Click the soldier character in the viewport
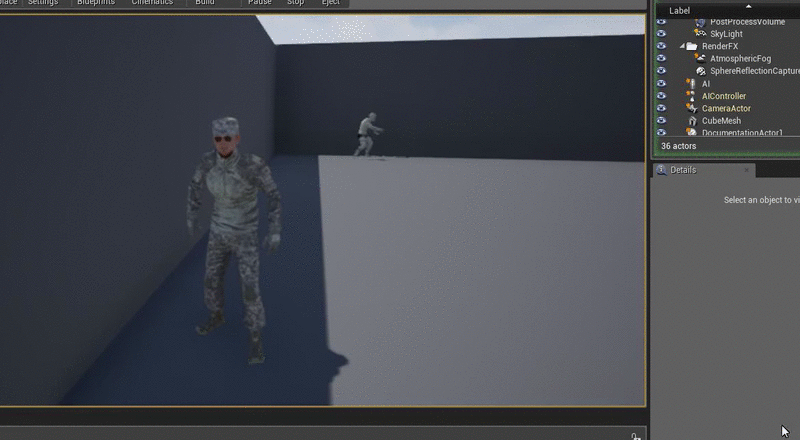This screenshot has width=800, height=440. coord(233,240)
